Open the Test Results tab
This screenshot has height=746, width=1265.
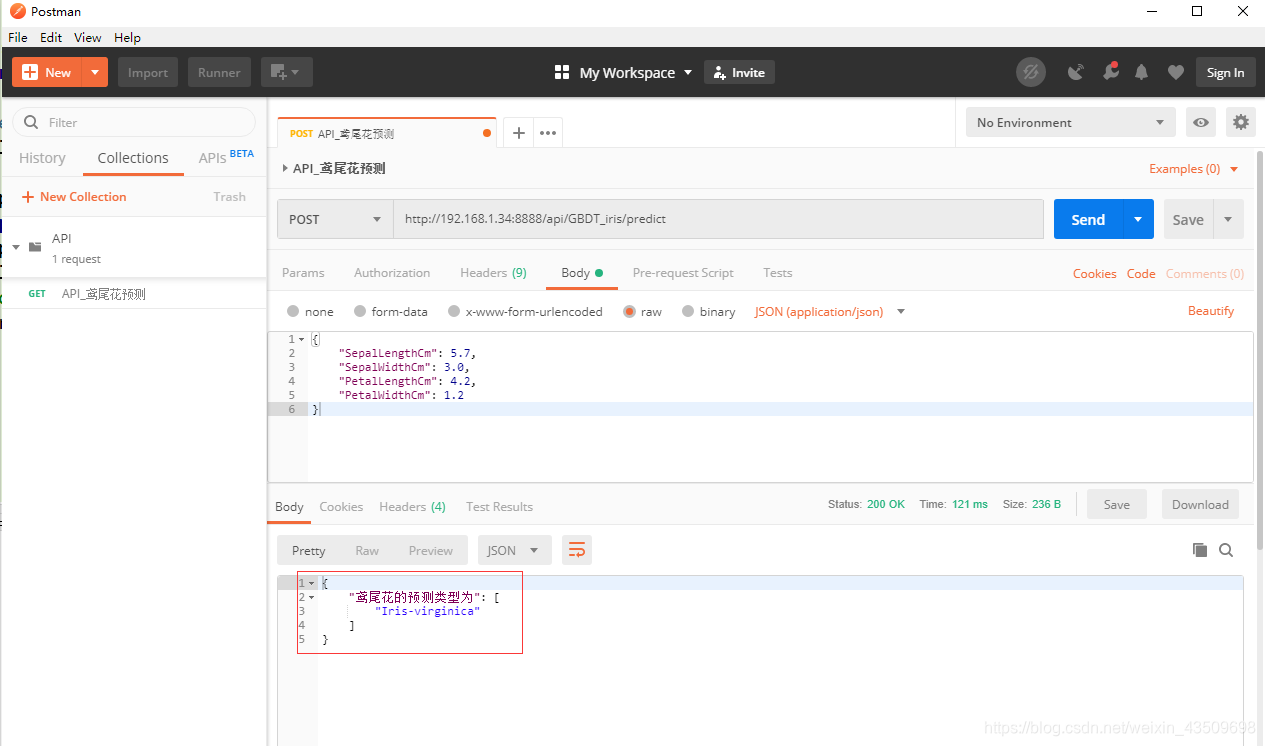(x=499, y=507)
